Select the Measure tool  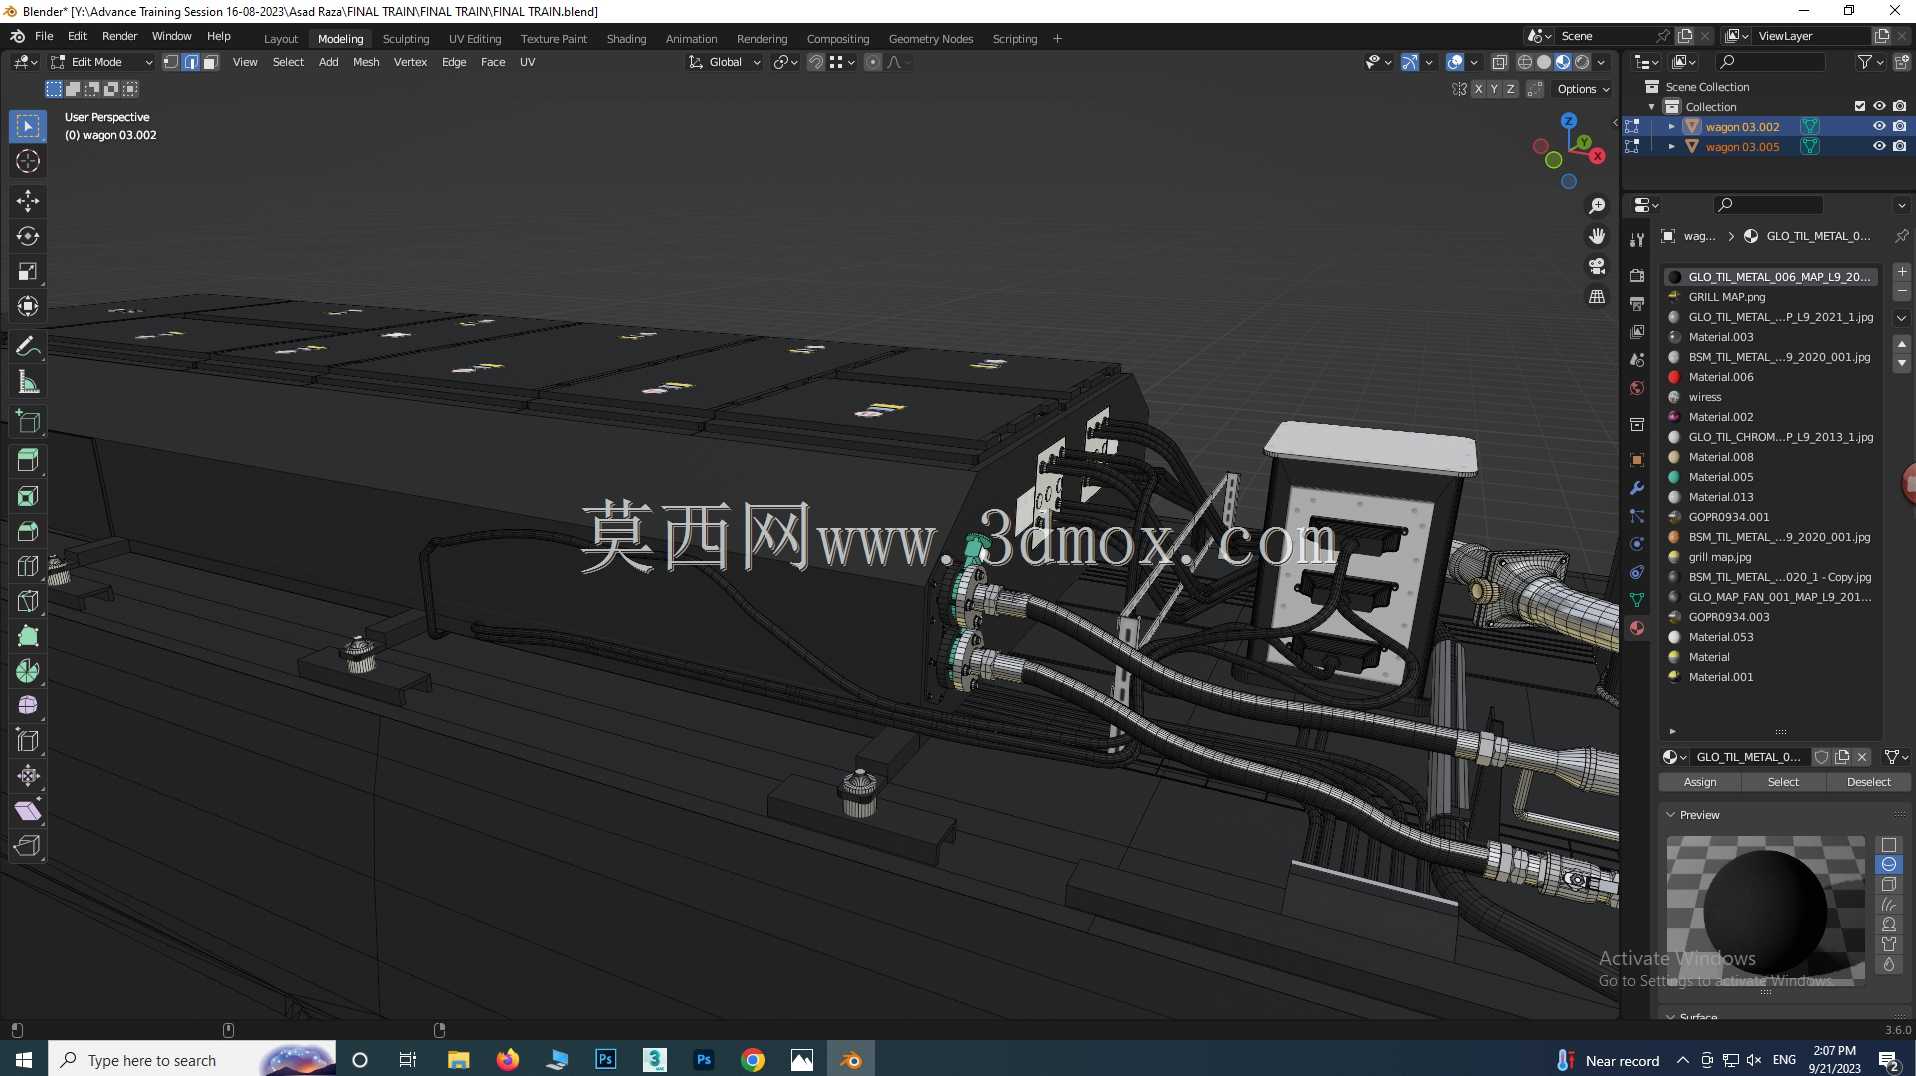[28, 382]
